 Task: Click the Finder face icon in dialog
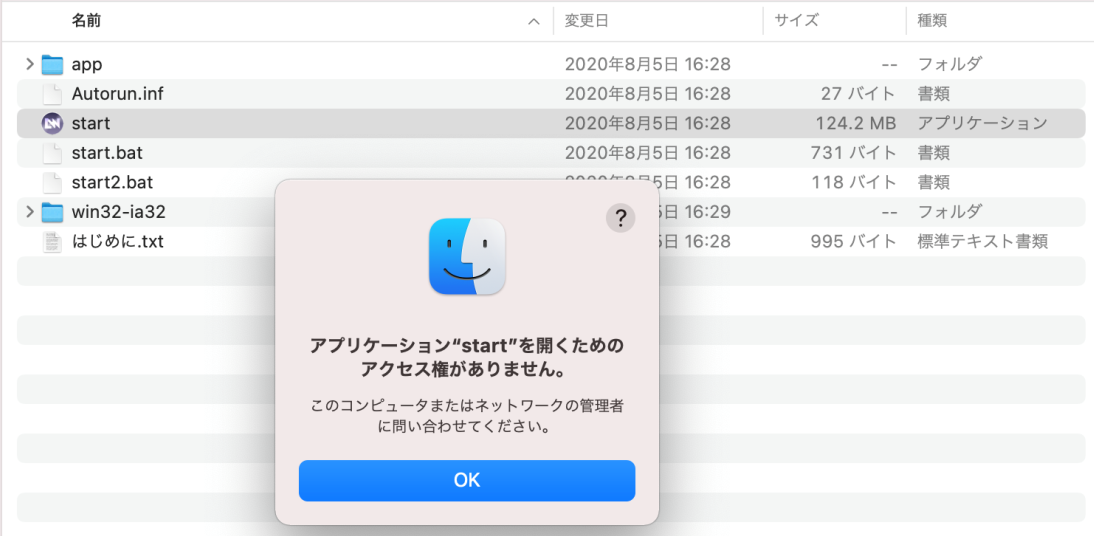pos(467,257)
